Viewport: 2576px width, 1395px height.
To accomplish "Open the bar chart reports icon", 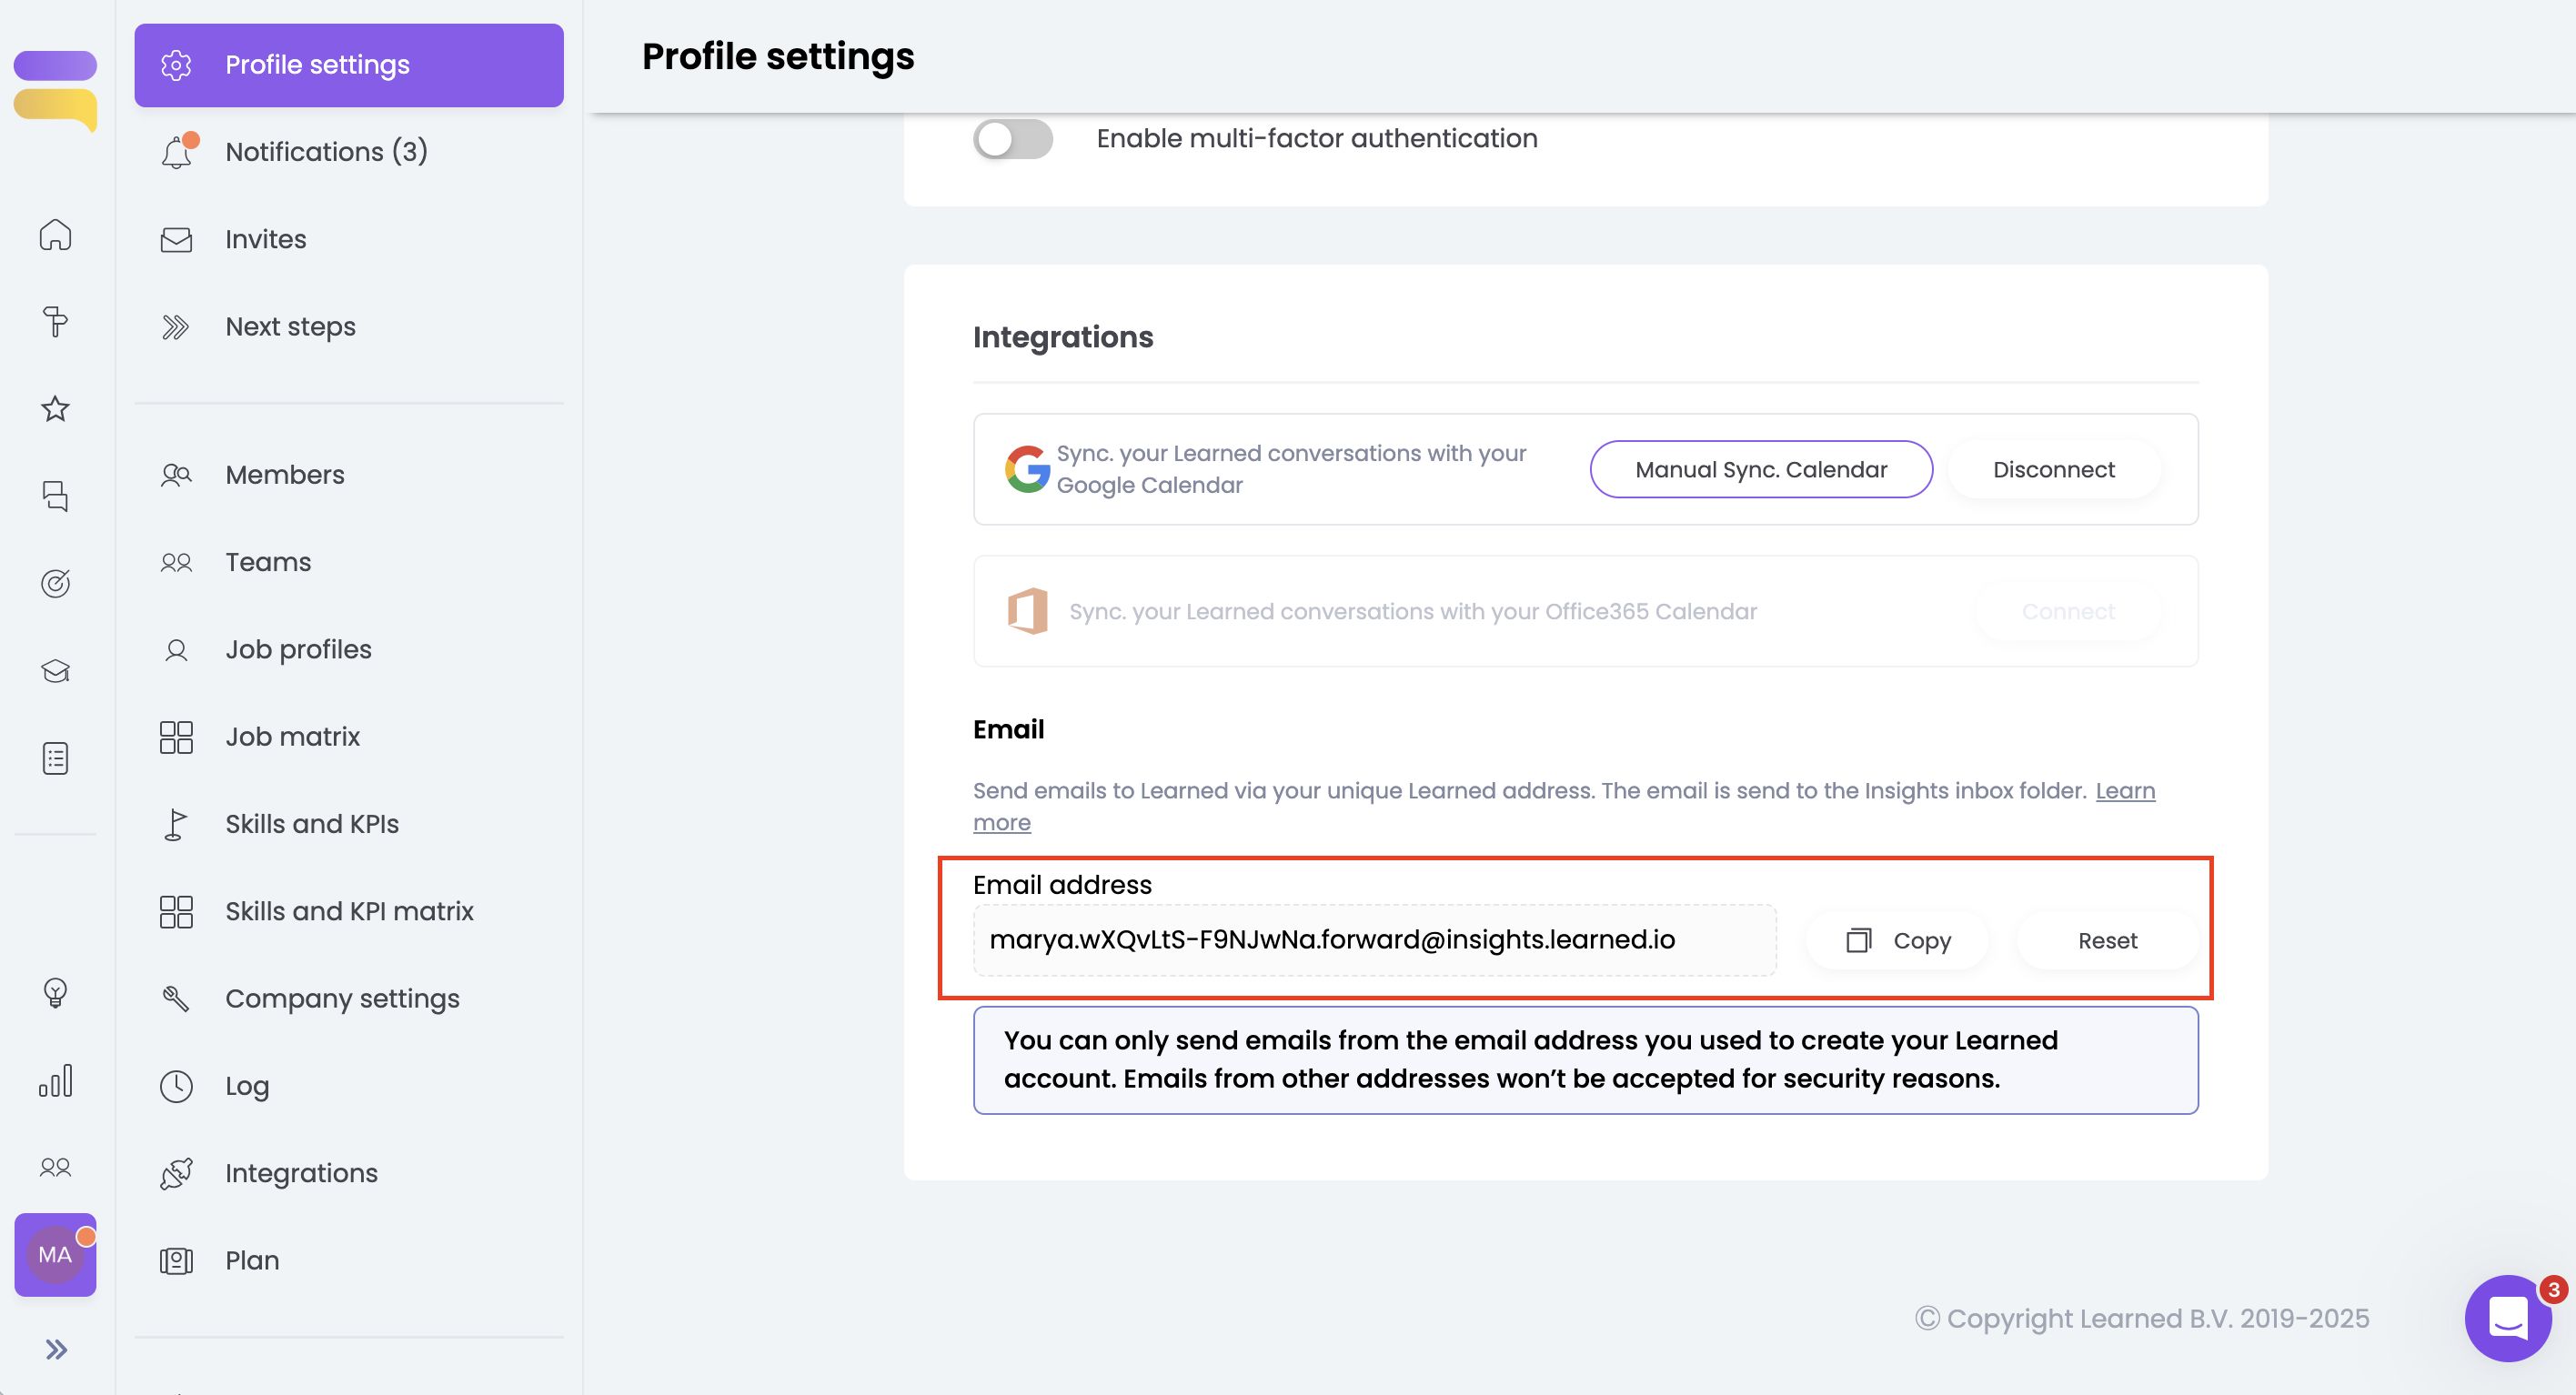I will [55, 1080].
